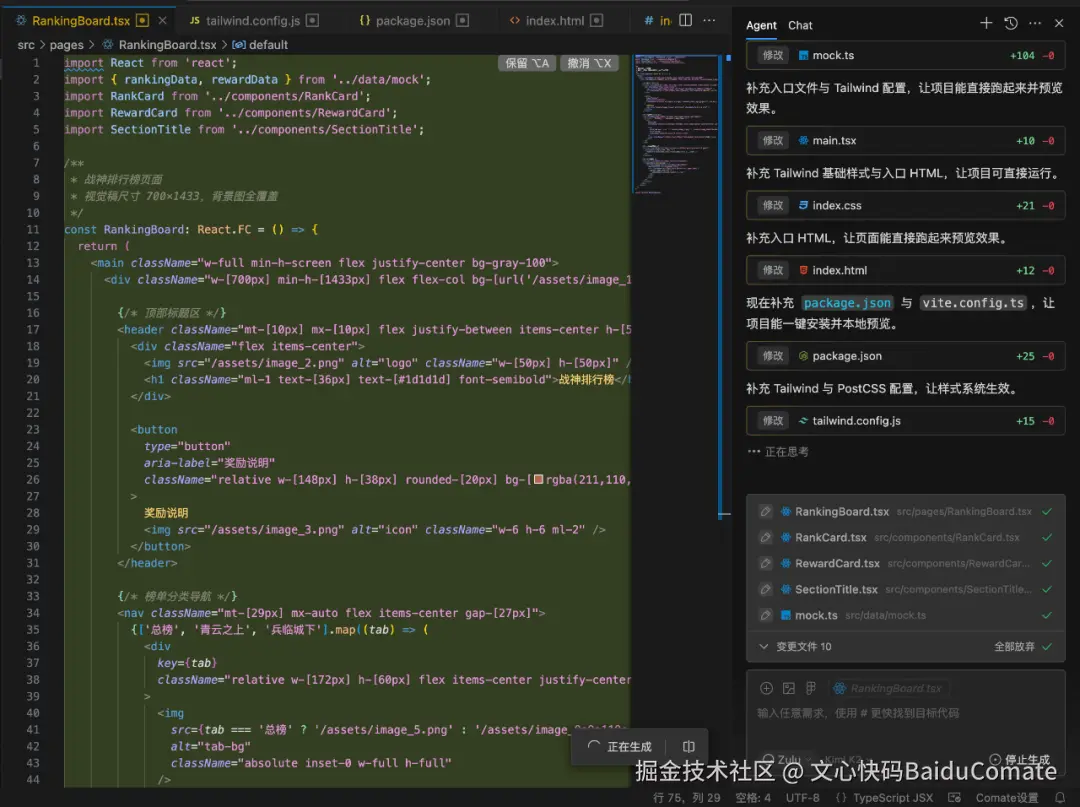
Task: Click the edit pencil for RankingBoard.tsx
Action: tap(765, 512)
